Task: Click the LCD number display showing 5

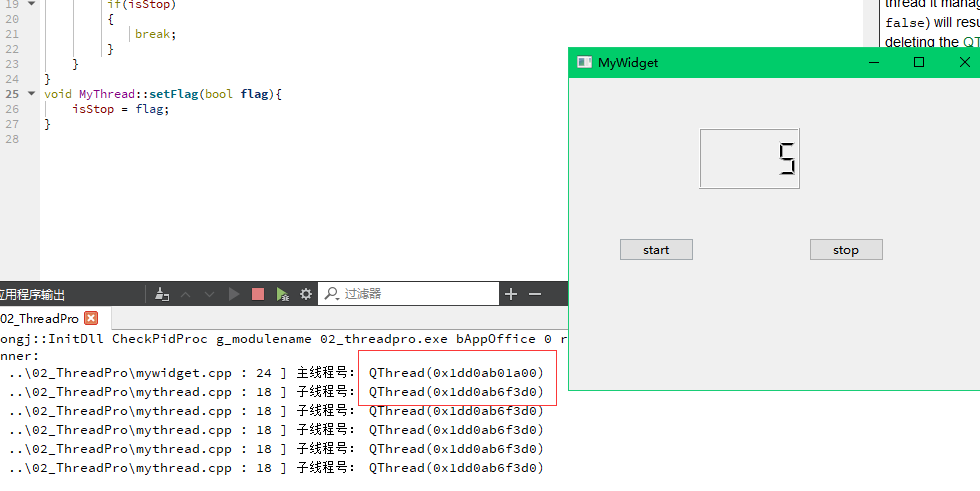Action: tap(749, 159)
